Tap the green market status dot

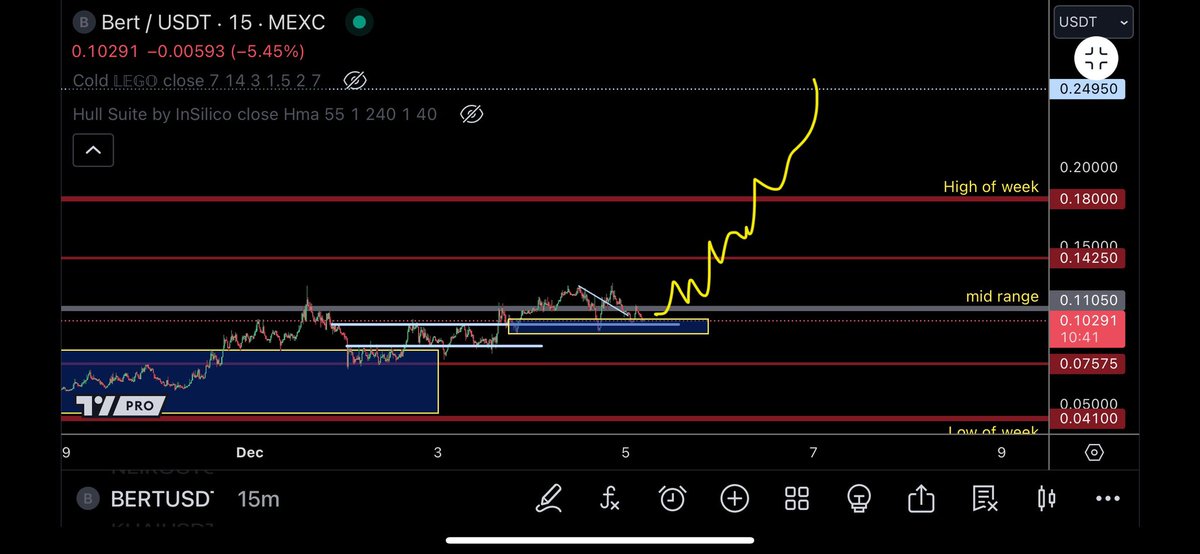[x=359, y=22]
